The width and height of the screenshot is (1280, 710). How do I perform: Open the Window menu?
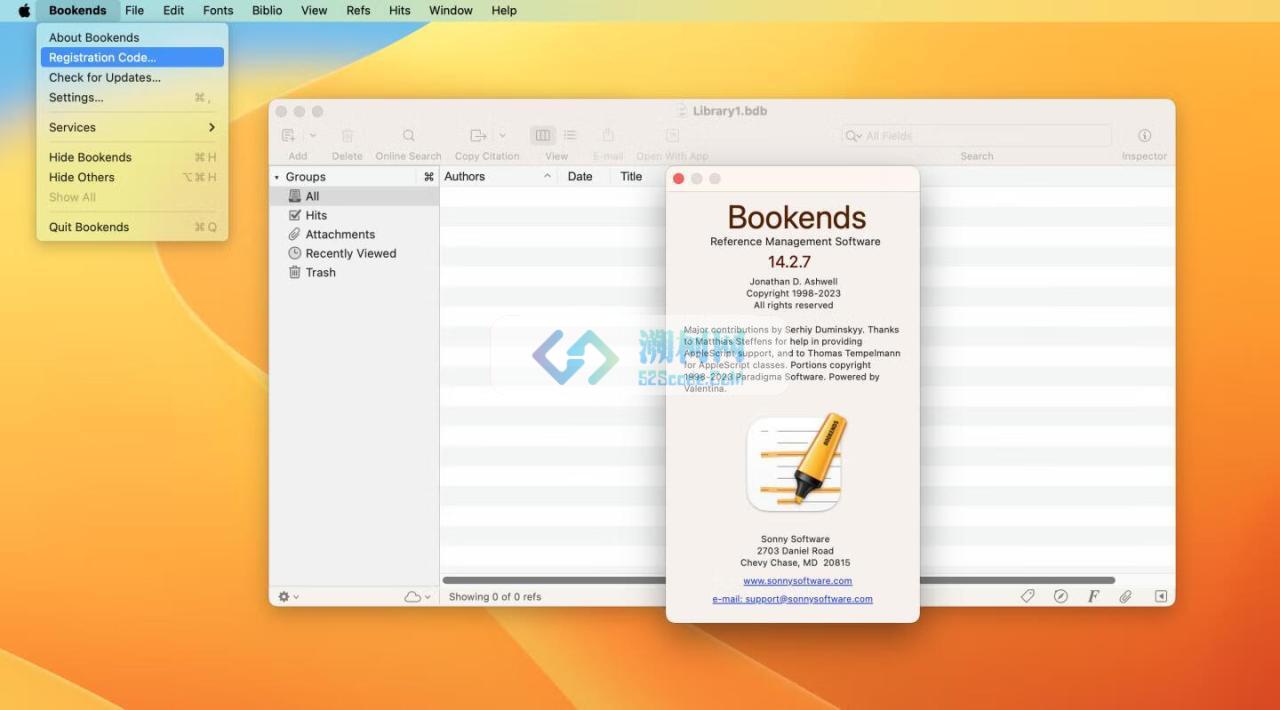[451, 10]
